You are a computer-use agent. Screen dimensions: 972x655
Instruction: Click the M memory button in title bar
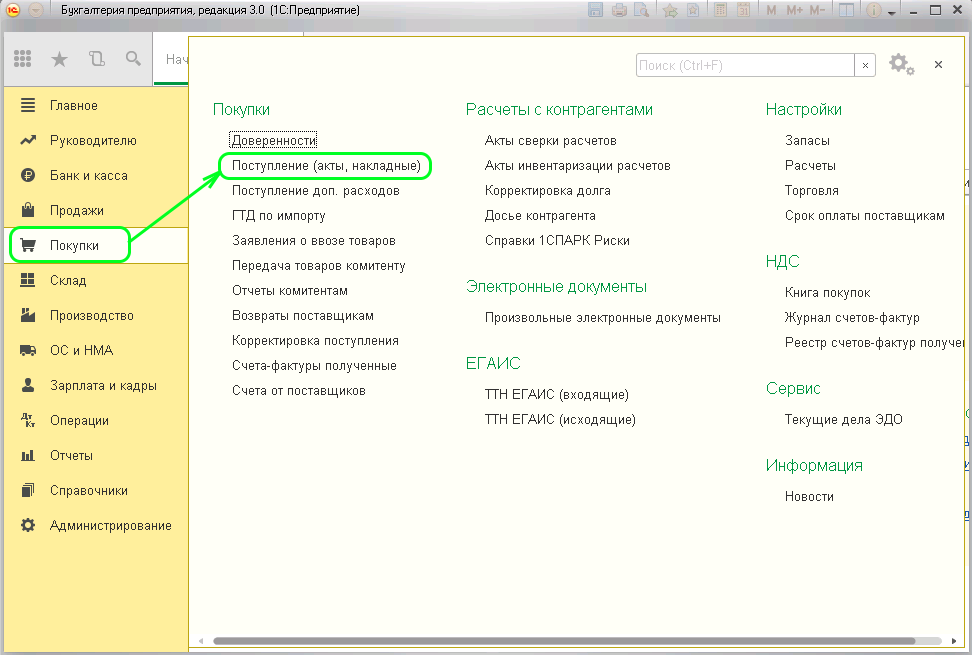(x=771, y=10)
